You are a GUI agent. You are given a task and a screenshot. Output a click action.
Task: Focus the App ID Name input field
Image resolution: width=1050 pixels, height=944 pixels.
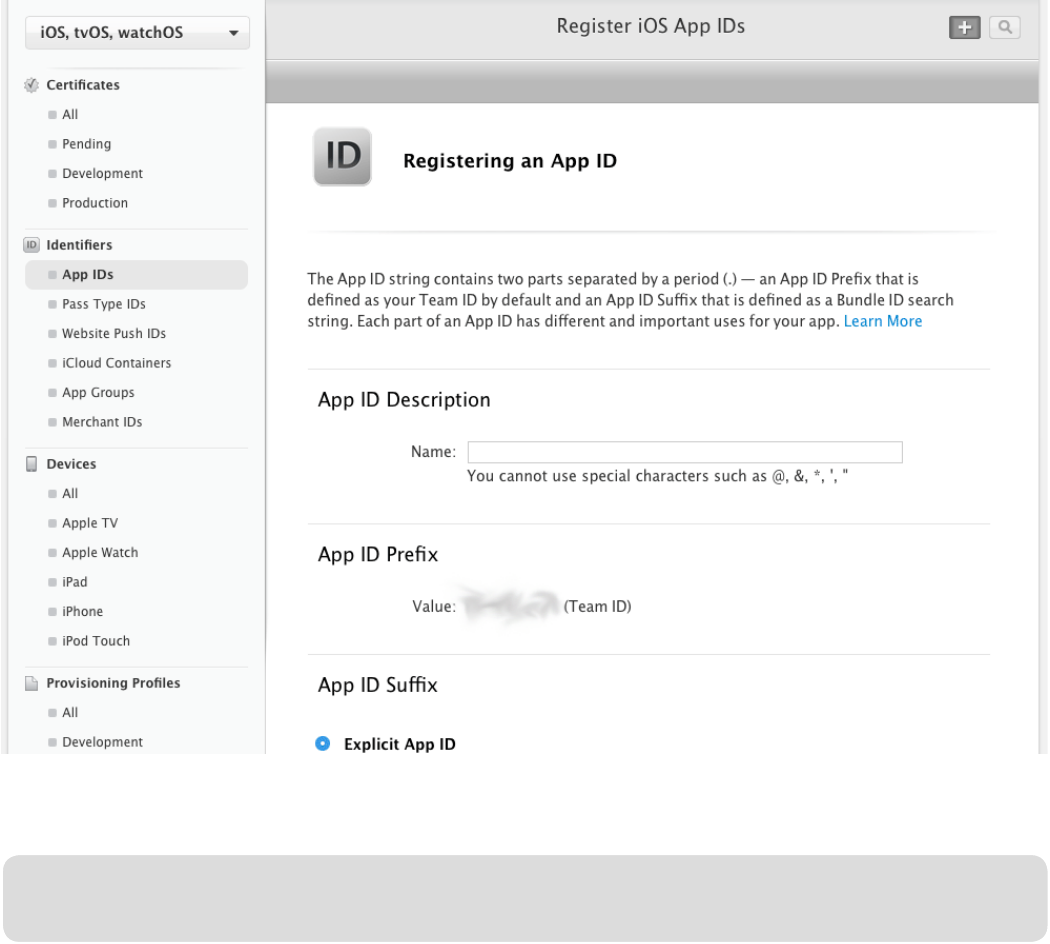click(684, 452)
